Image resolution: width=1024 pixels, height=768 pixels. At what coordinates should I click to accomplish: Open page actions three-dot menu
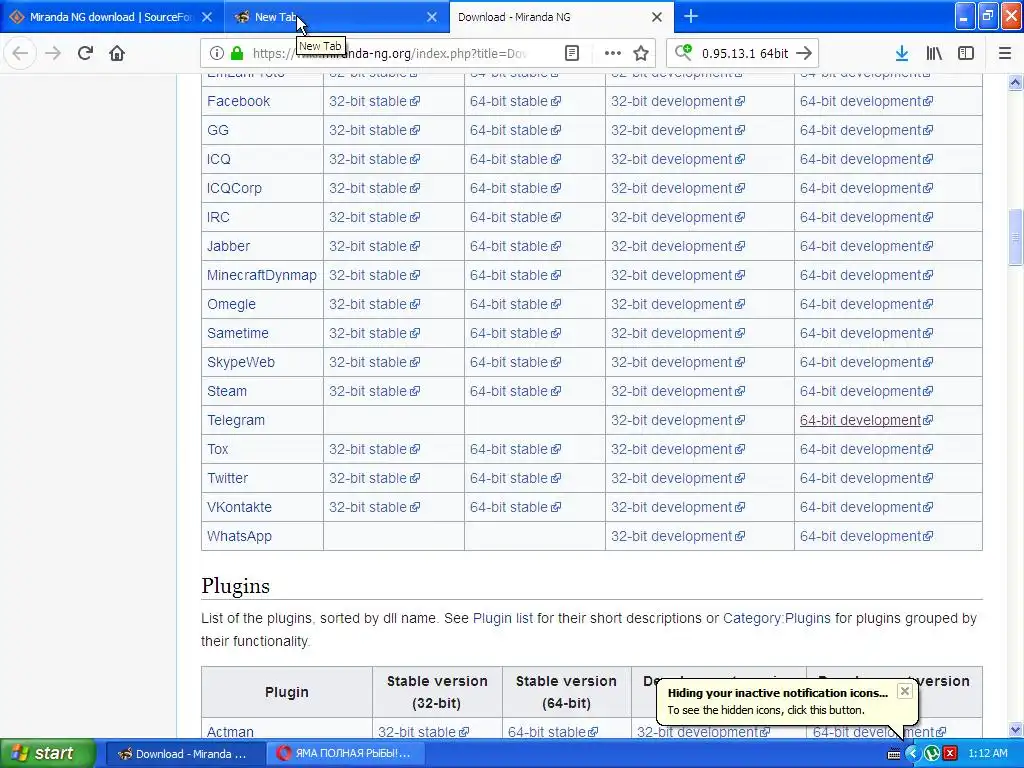613,53
